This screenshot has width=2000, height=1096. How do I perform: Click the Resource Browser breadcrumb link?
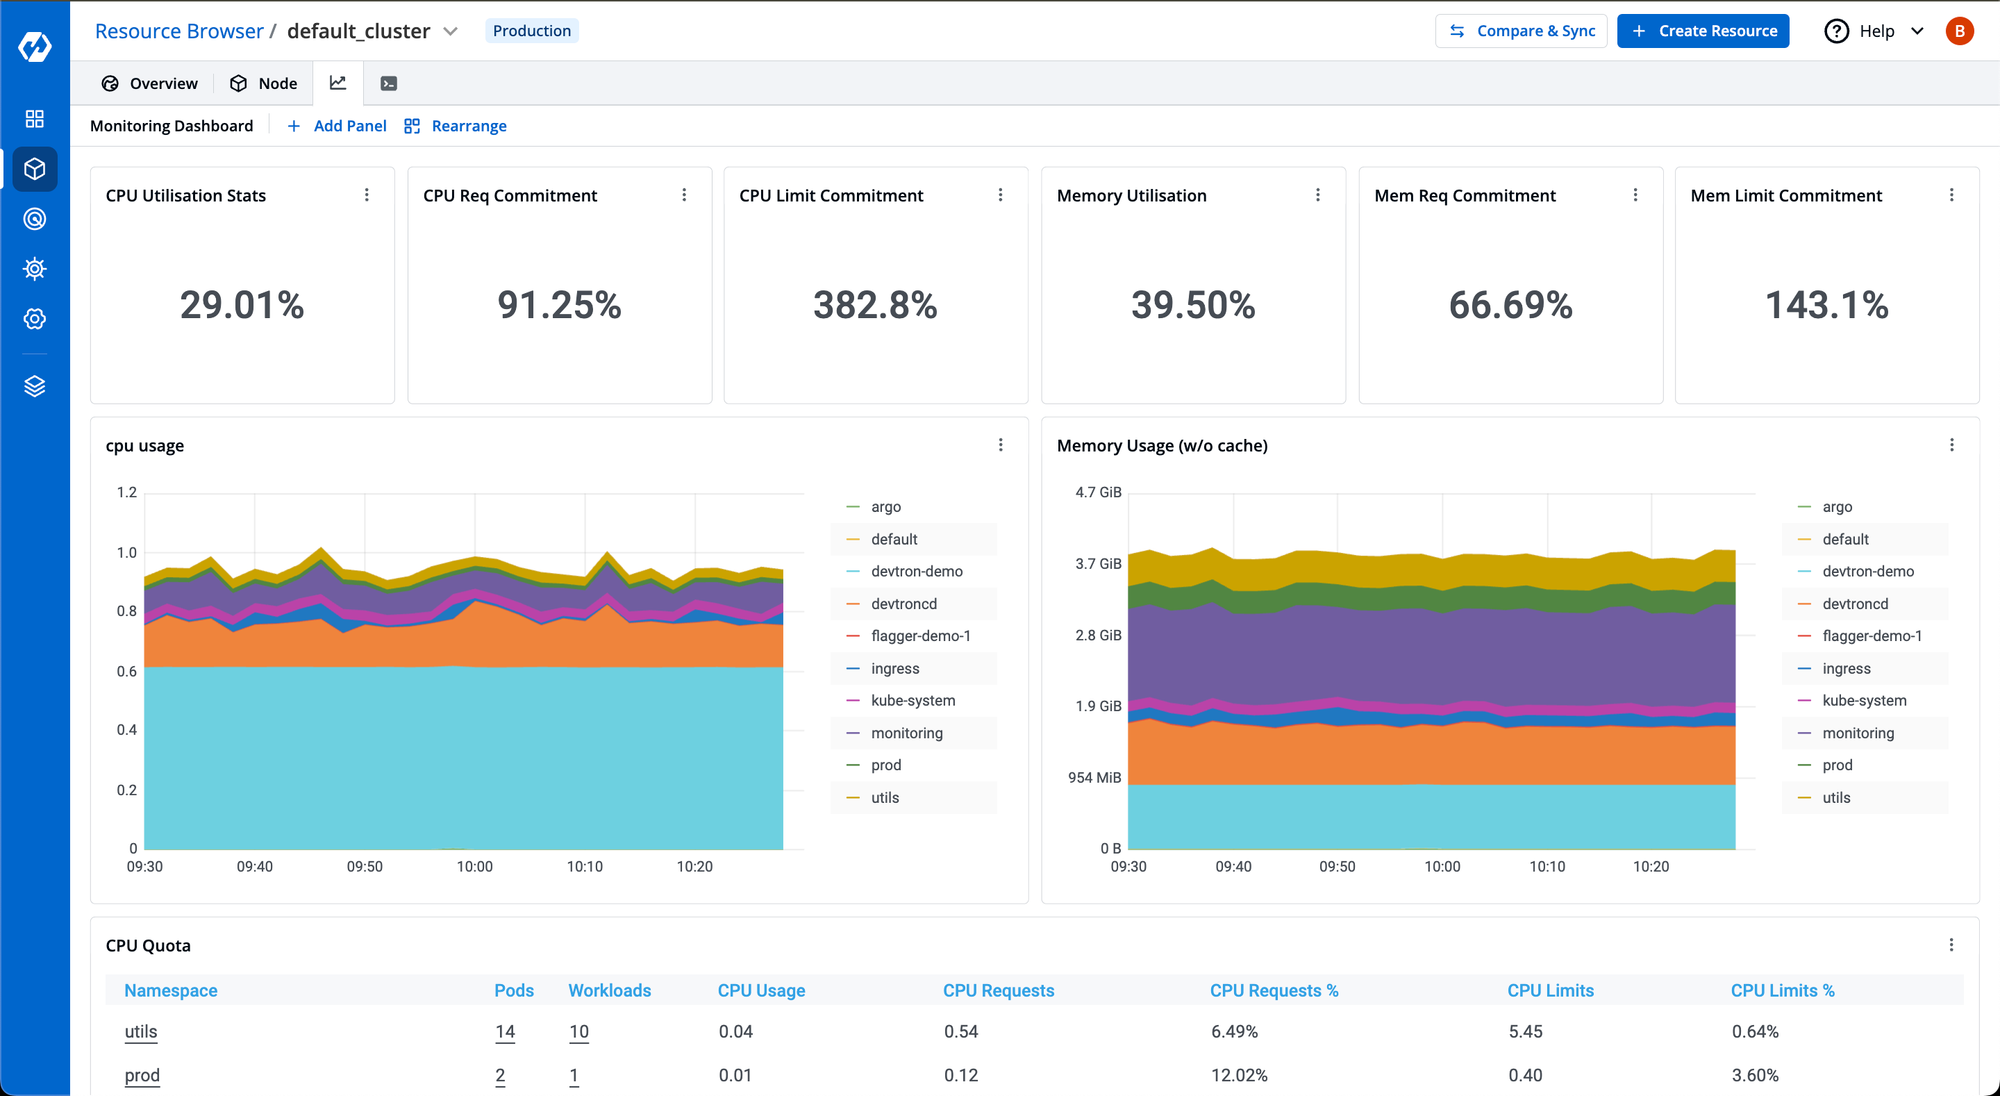[x=179, y=31]
